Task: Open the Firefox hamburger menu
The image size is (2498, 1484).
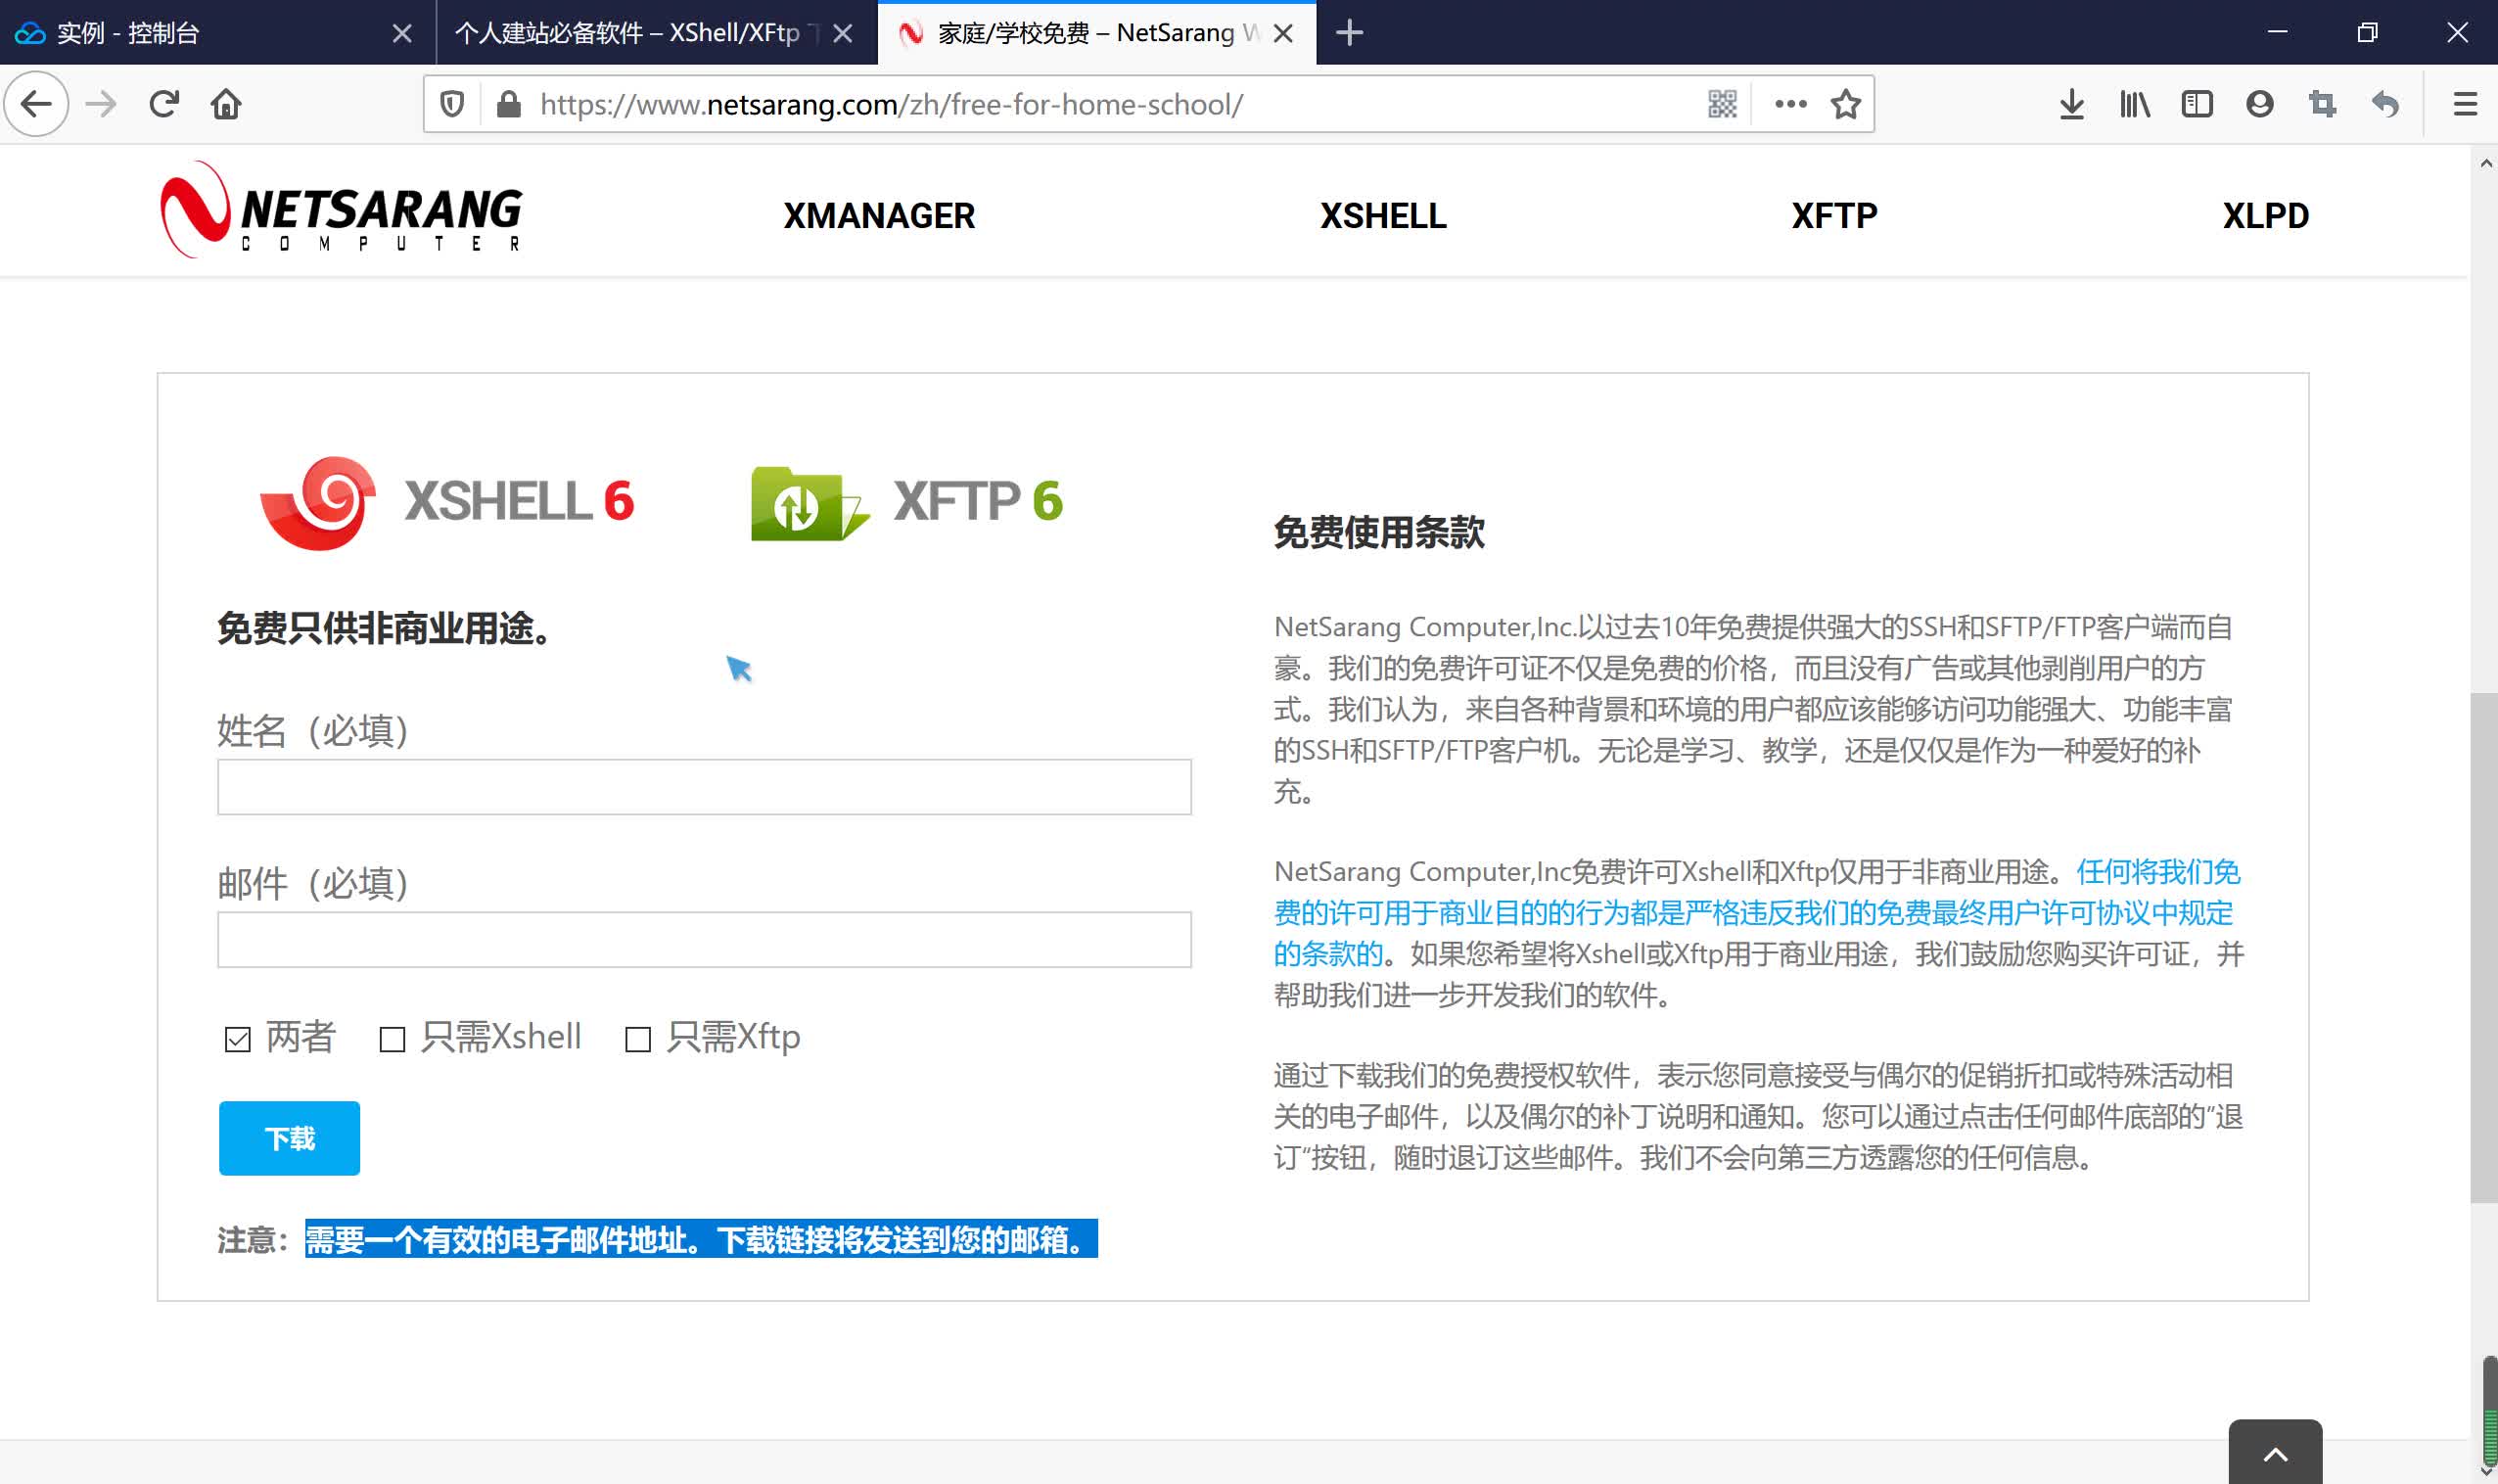Action: pos(2466,104)
